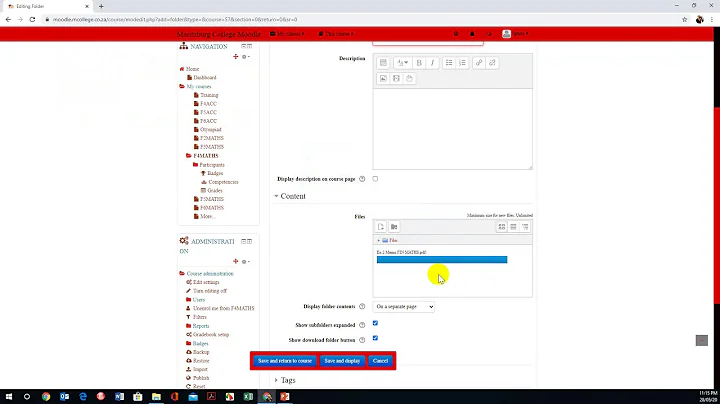This screenshot has width=720, height=404.
Task: Click the insert link icon
Action: click(x=478, y=63)
